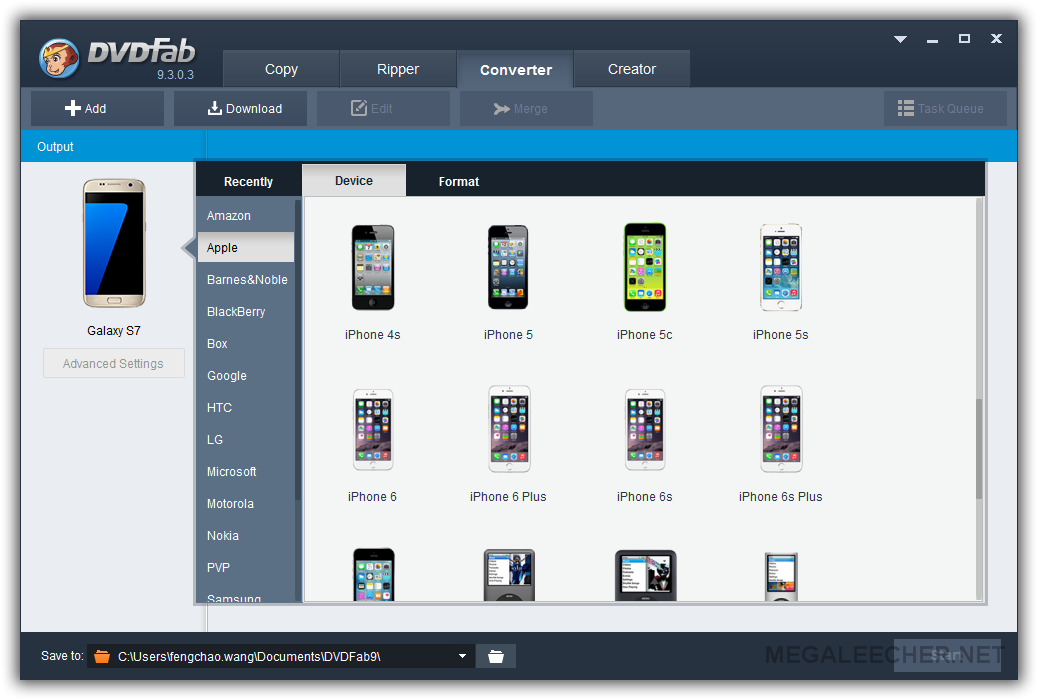Click the Add button
Image resolution: width=1038 pixels, height=700 pixels.
pos(97,109)
